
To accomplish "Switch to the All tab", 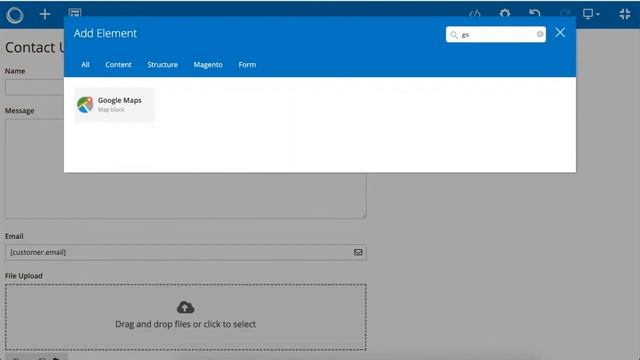I will point(85,64).
